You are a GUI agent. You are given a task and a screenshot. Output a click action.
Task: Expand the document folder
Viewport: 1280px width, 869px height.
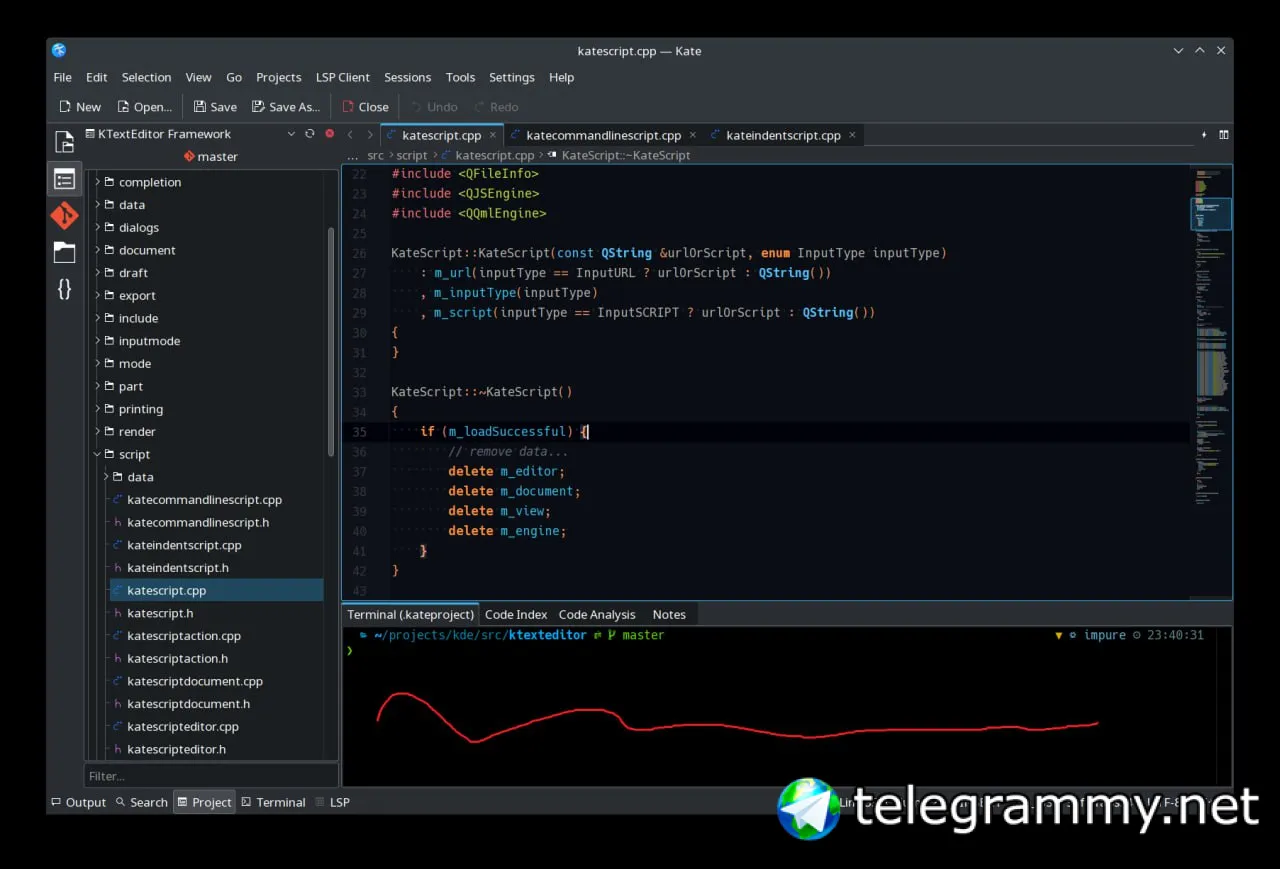[98, 250]
